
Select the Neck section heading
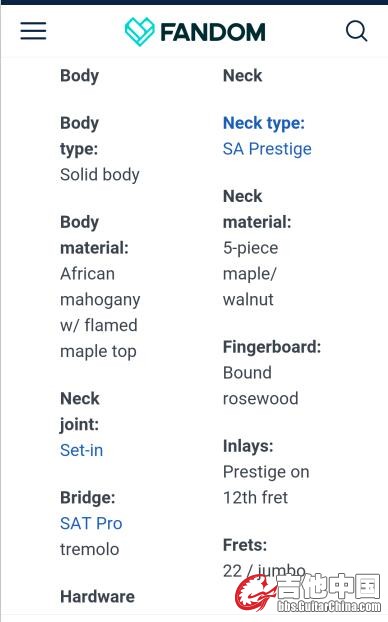(242, 75)
